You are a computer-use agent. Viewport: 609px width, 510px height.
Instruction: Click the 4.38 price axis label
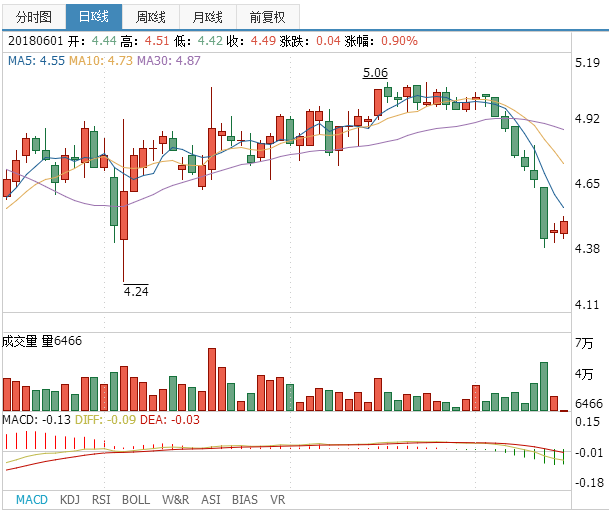[x=587, y=248]
